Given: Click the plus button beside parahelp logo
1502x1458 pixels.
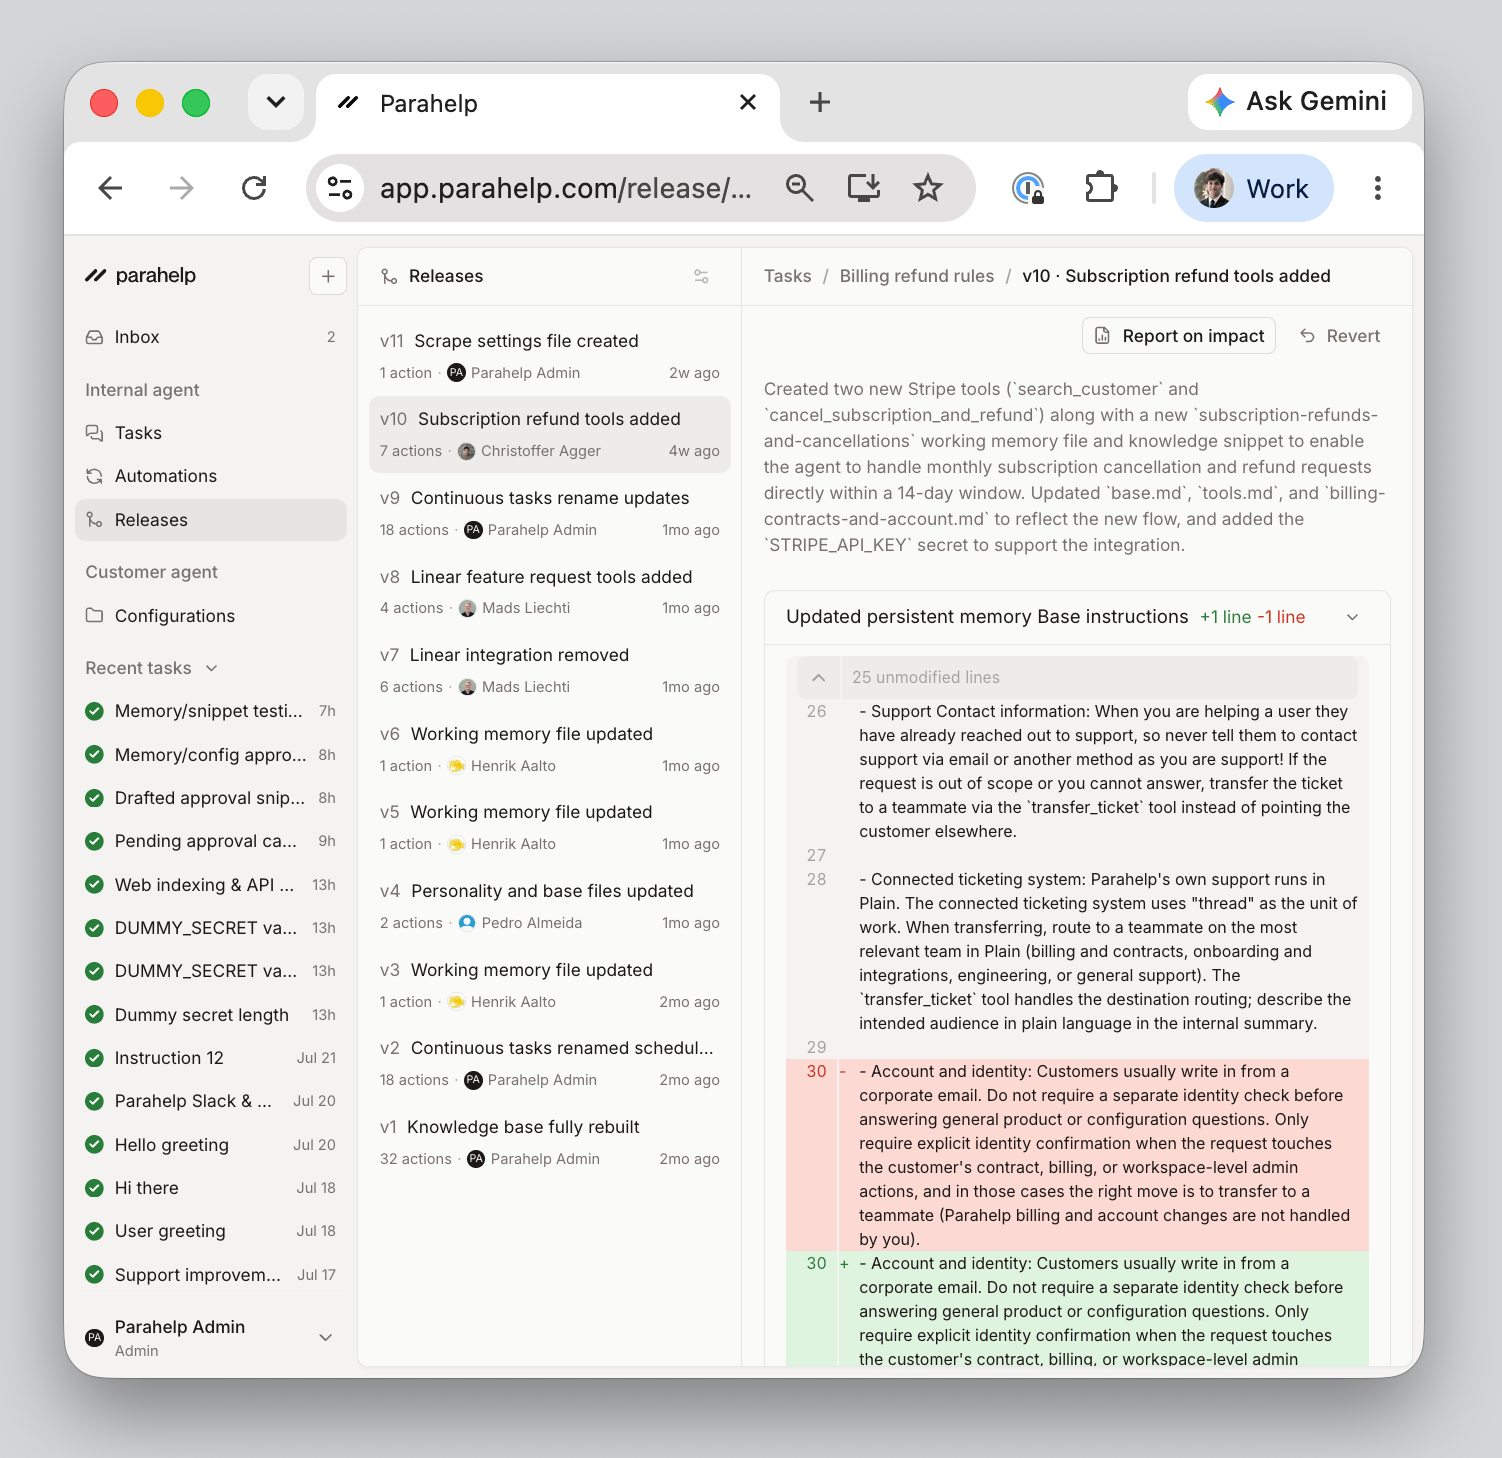Looking at the screenshot, I should click(328, 276).
